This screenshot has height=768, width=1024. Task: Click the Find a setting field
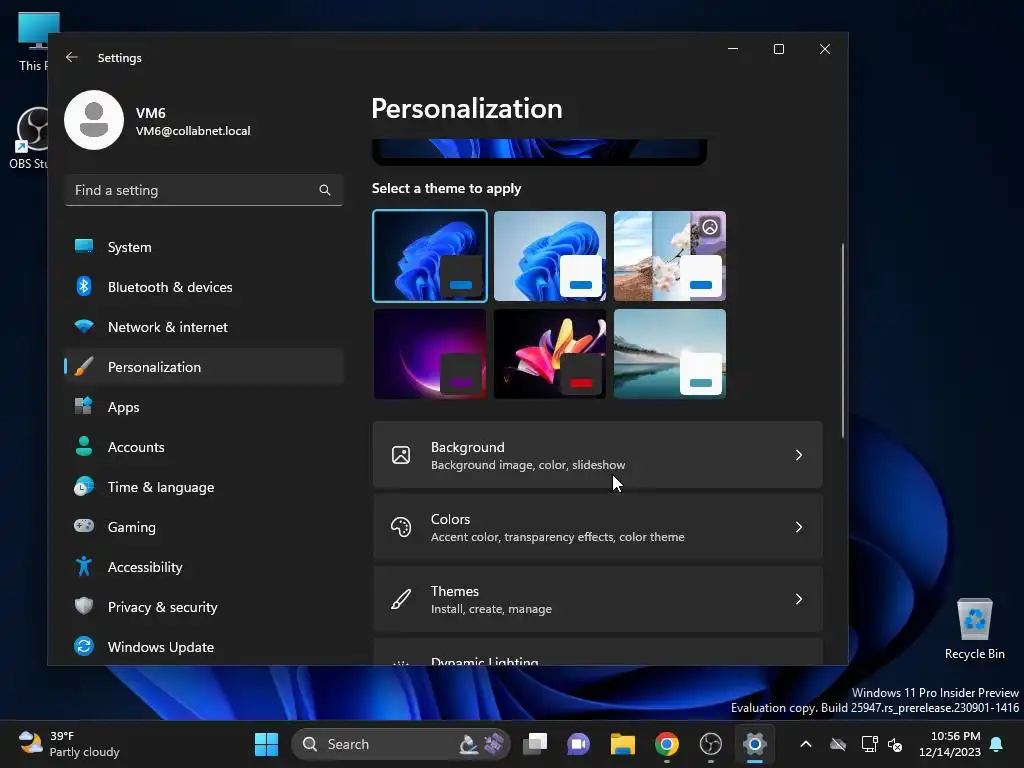(x=204, y=190)
